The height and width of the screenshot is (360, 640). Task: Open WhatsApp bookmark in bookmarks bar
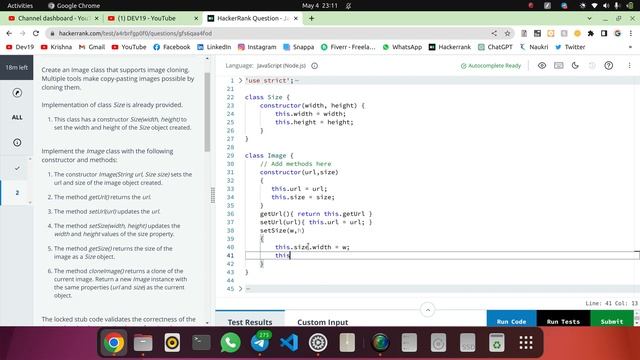(x=402, y=47)
